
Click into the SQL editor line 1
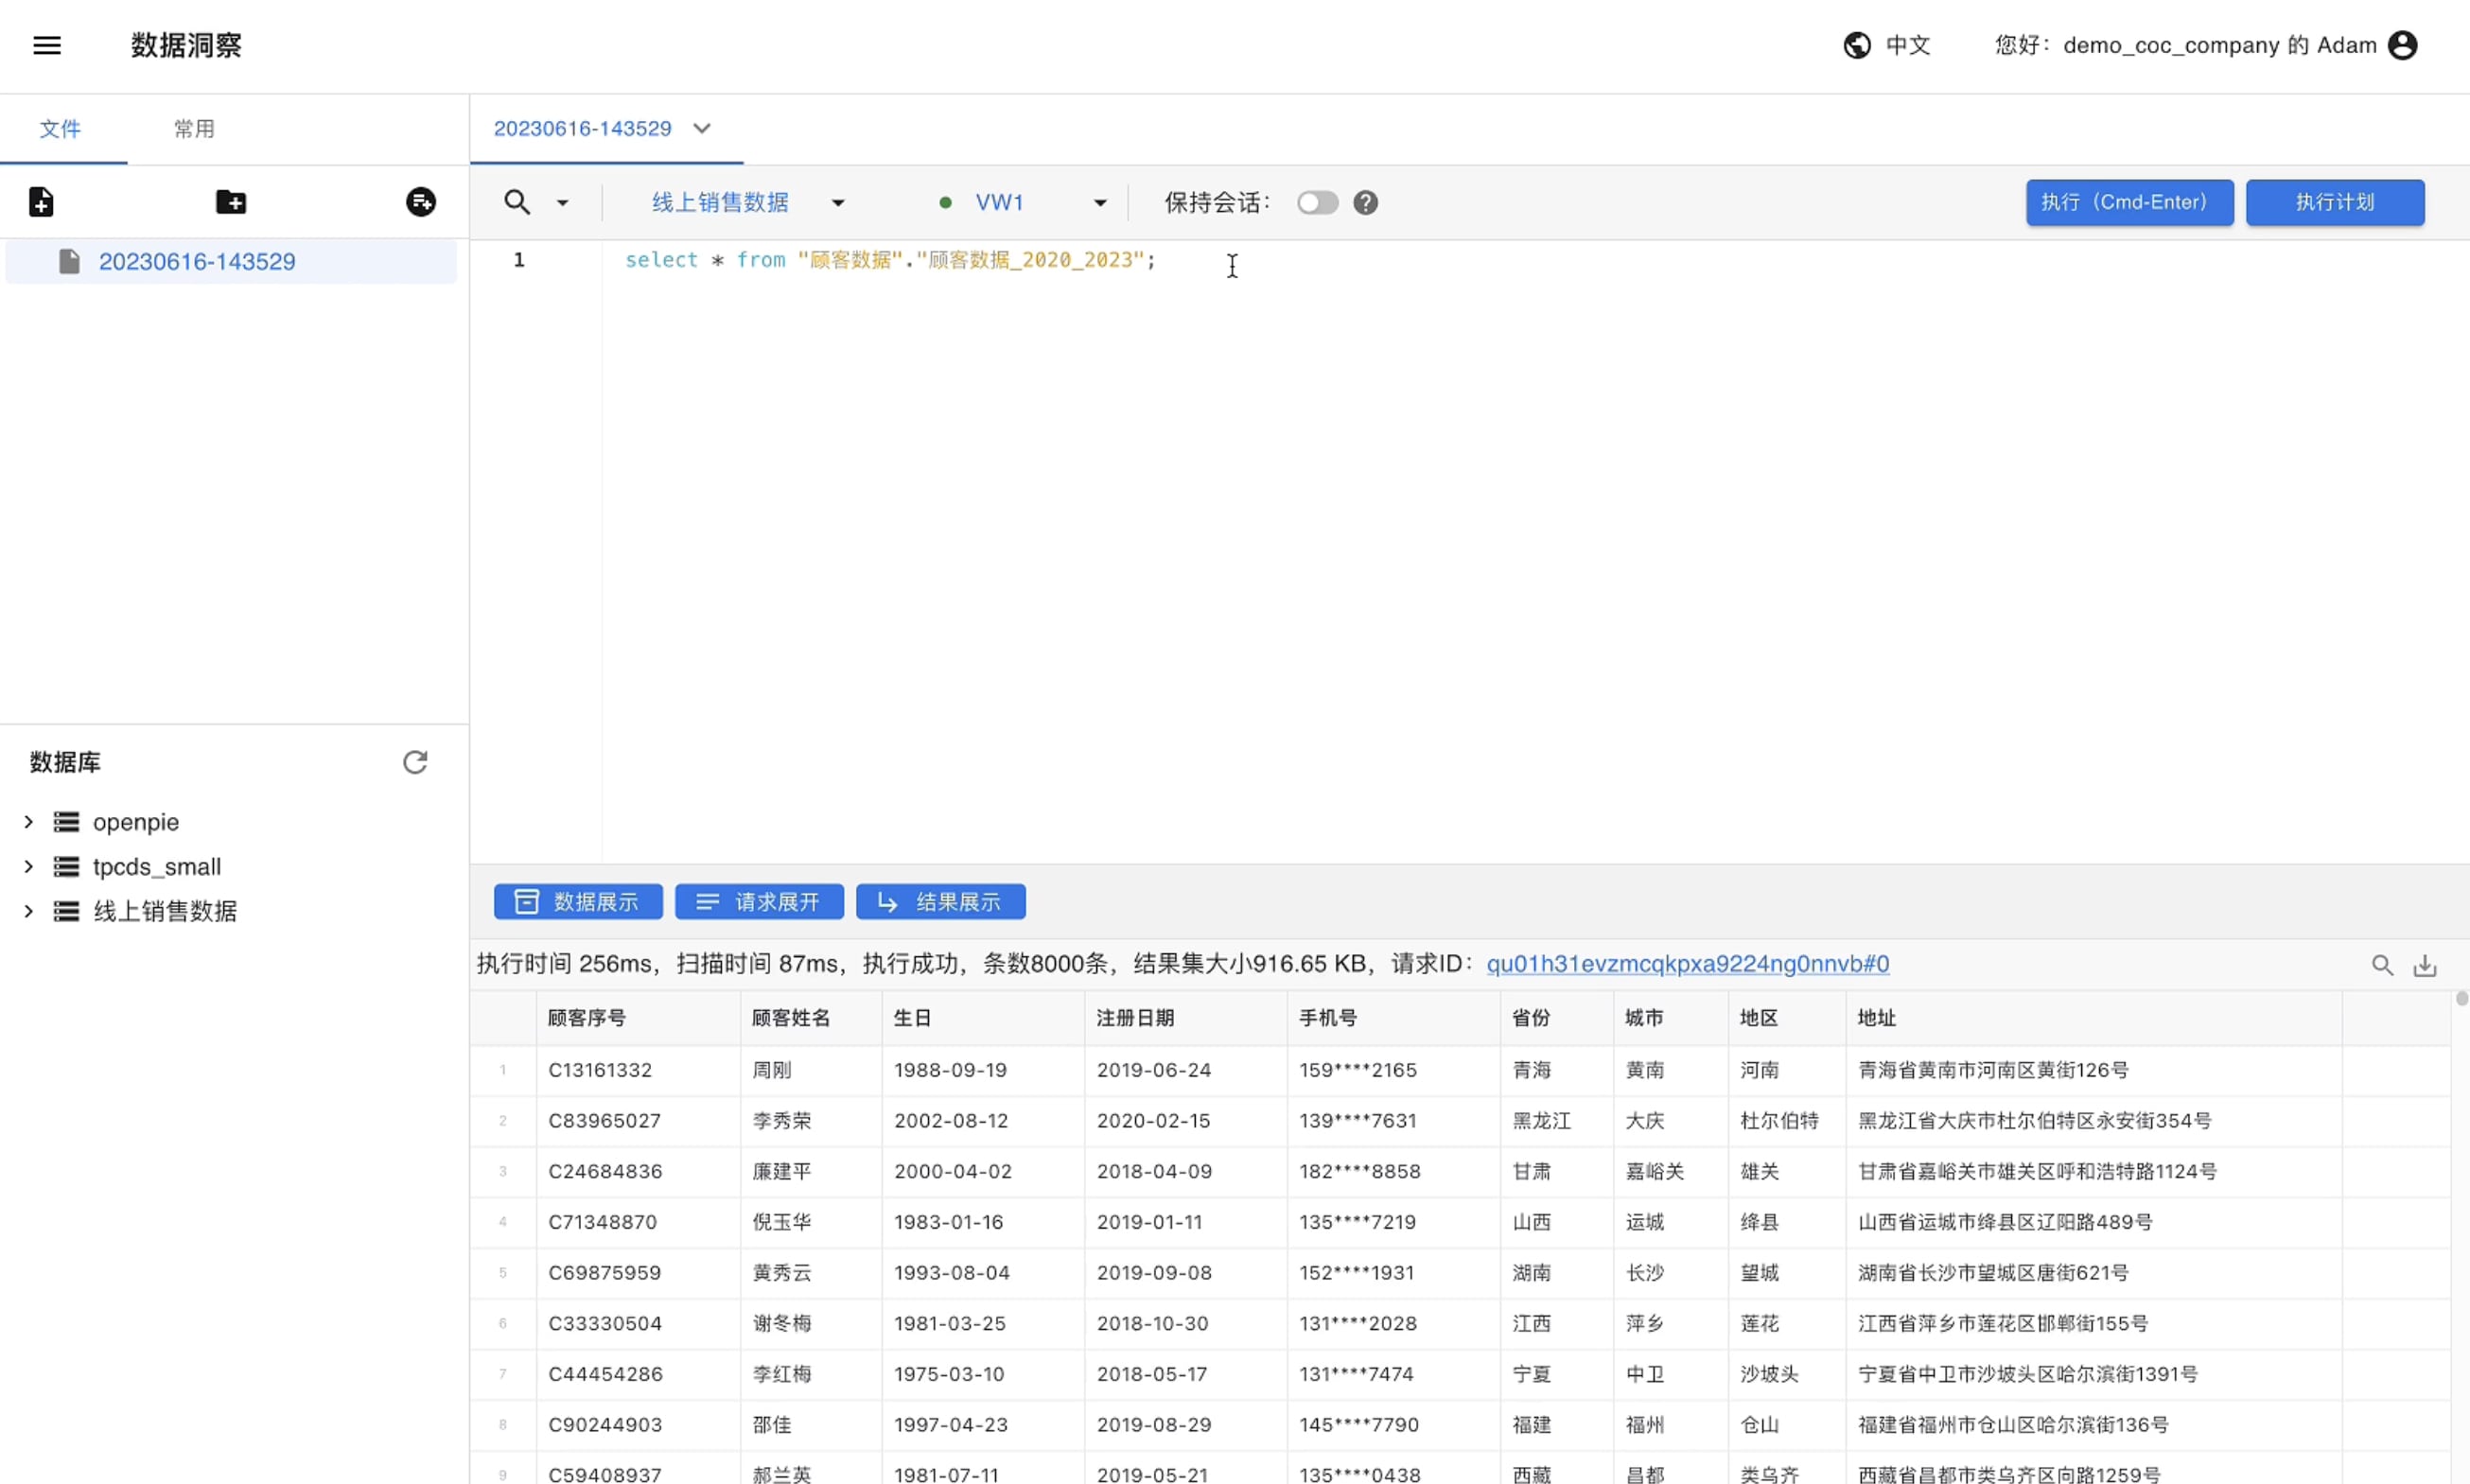coord(890,260)
